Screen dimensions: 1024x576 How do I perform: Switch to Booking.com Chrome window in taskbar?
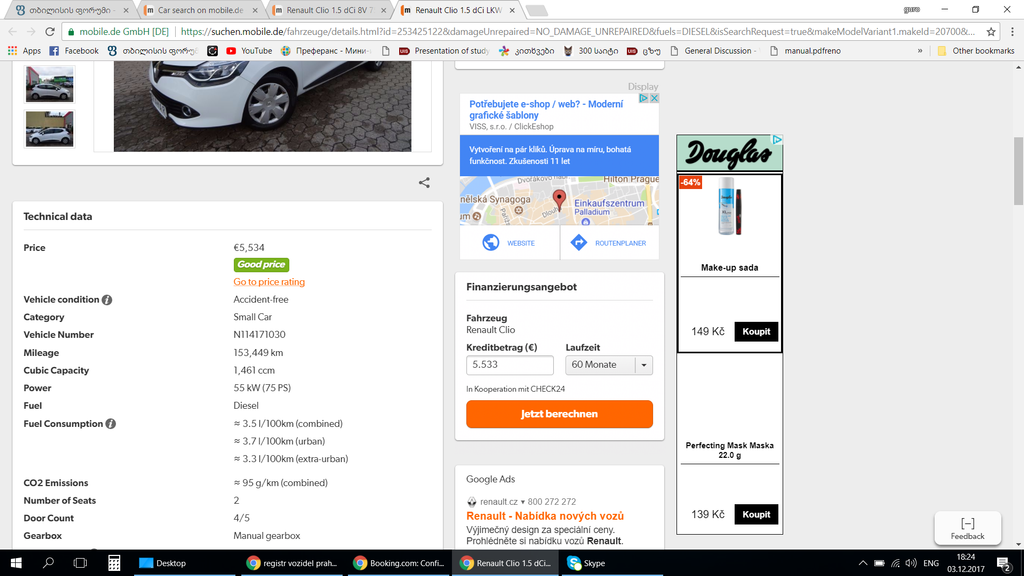click(x=398, y=563)
